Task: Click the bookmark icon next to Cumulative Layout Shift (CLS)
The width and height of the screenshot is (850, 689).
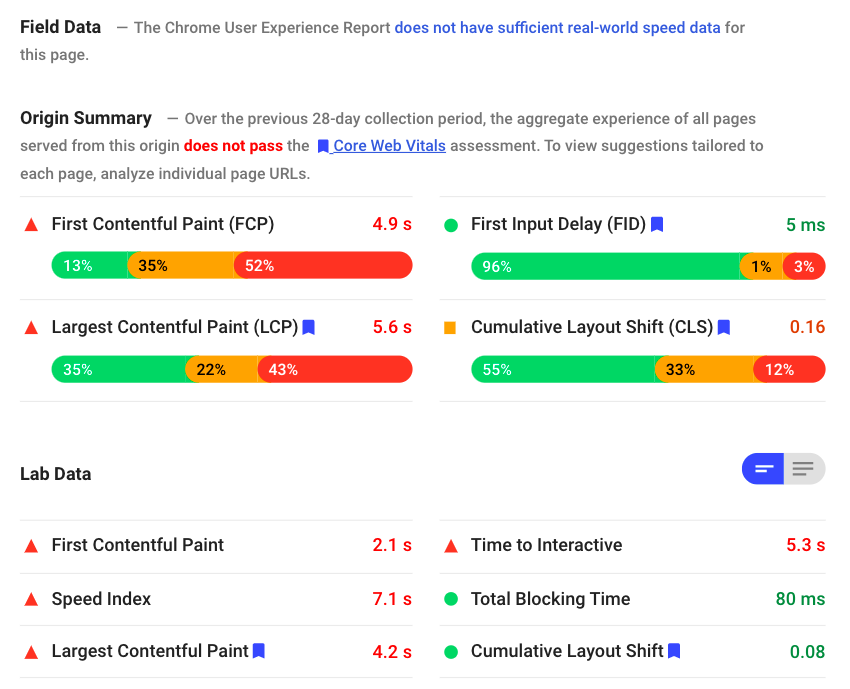Action: pyautogui.click(x=724, y=327)
